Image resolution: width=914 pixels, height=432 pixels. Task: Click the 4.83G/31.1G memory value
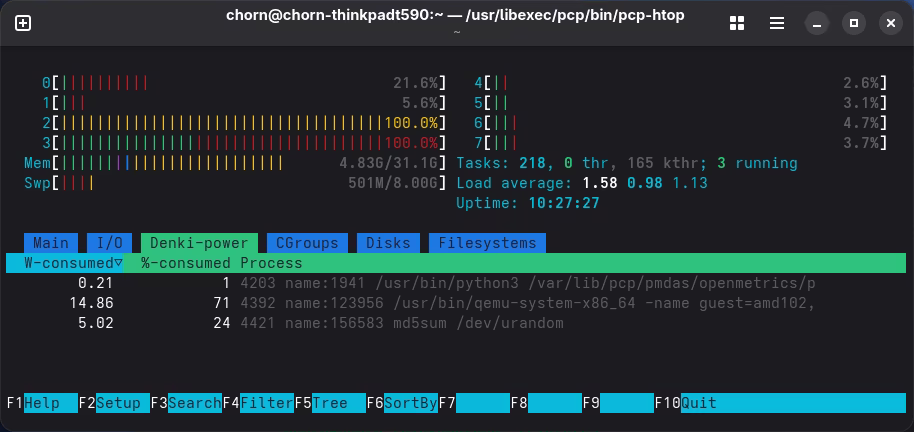388,163
